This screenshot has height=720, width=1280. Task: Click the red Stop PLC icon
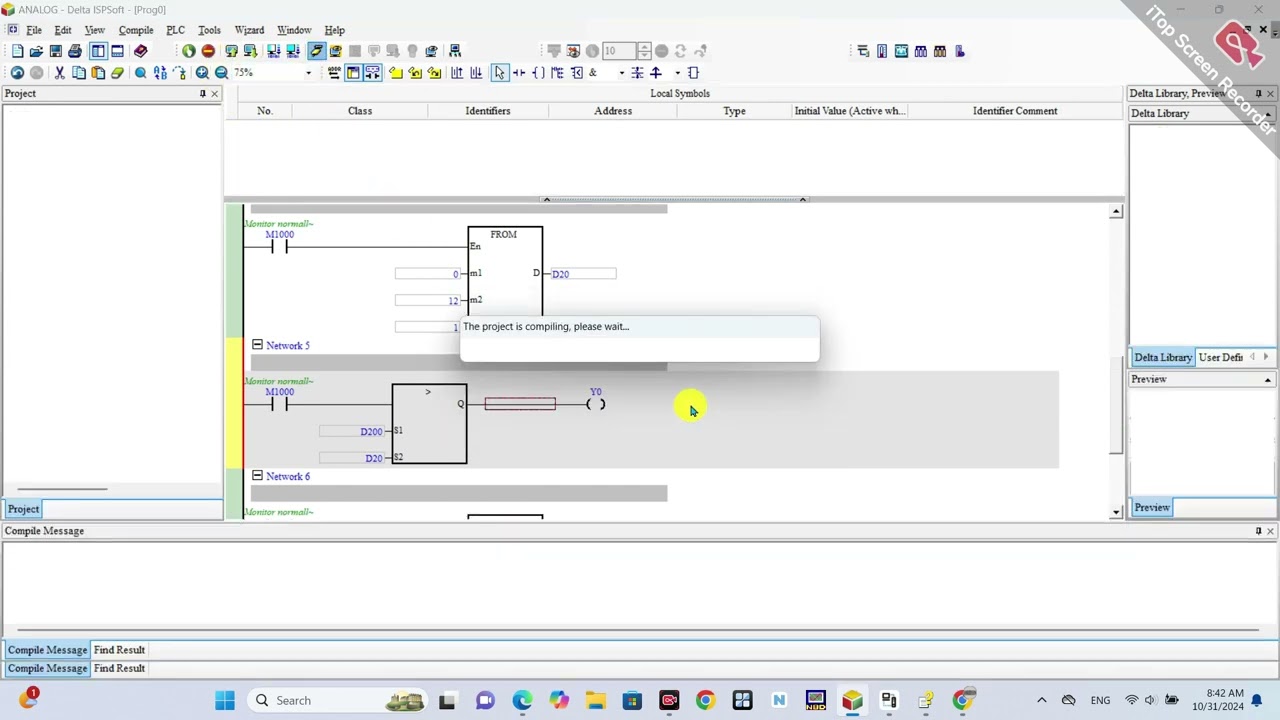tap(208, 51)
